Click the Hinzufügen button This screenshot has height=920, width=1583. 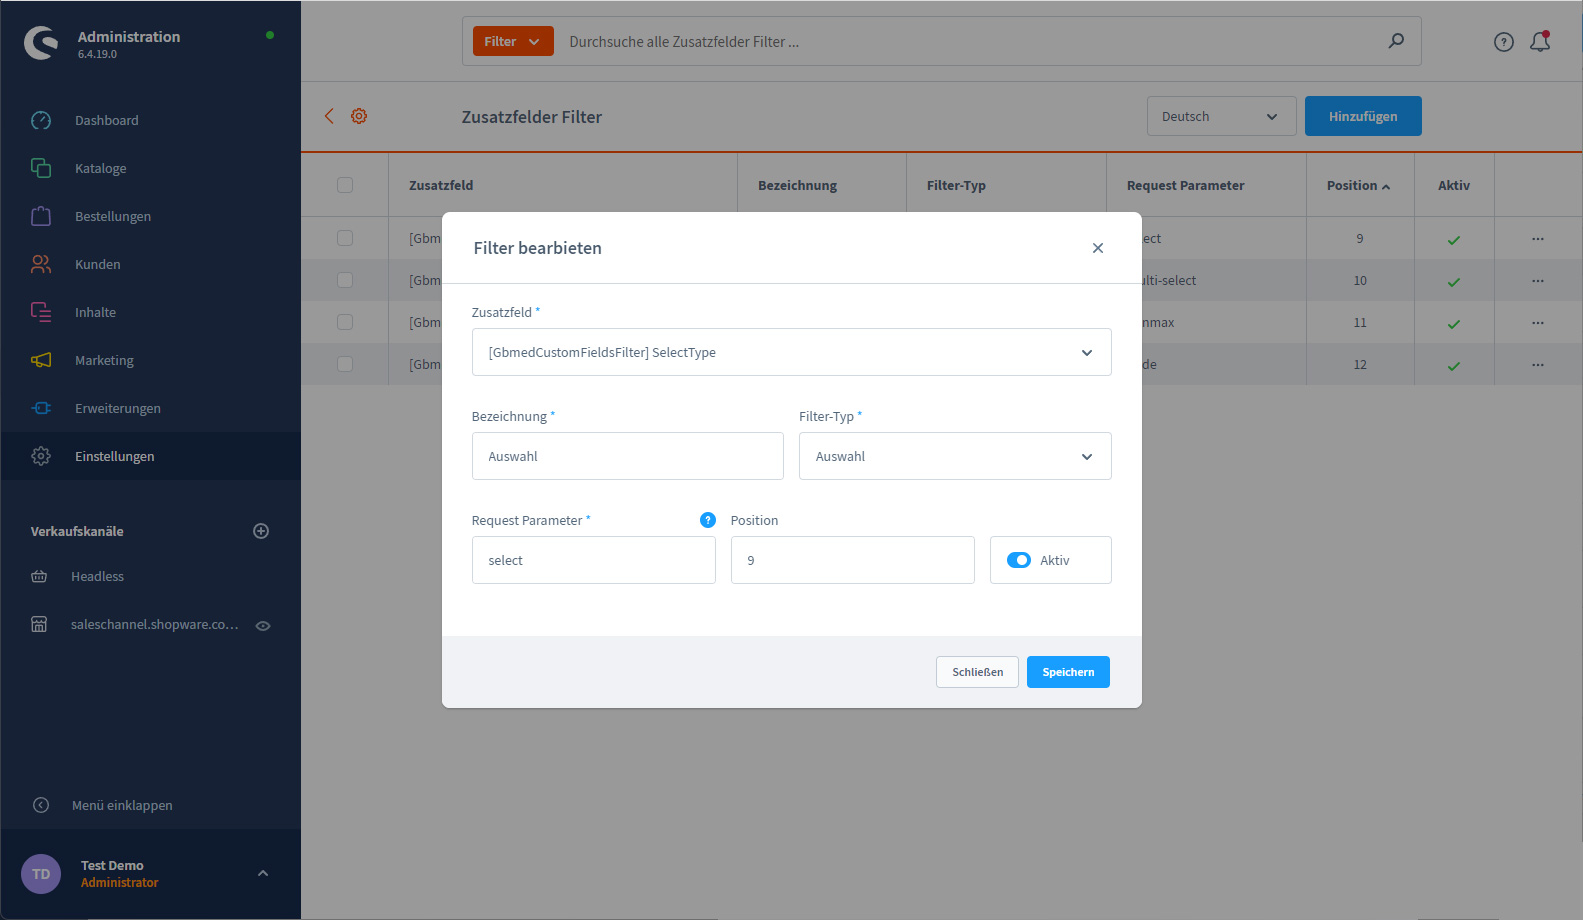pyautogui.click(x=1363, y=116)
